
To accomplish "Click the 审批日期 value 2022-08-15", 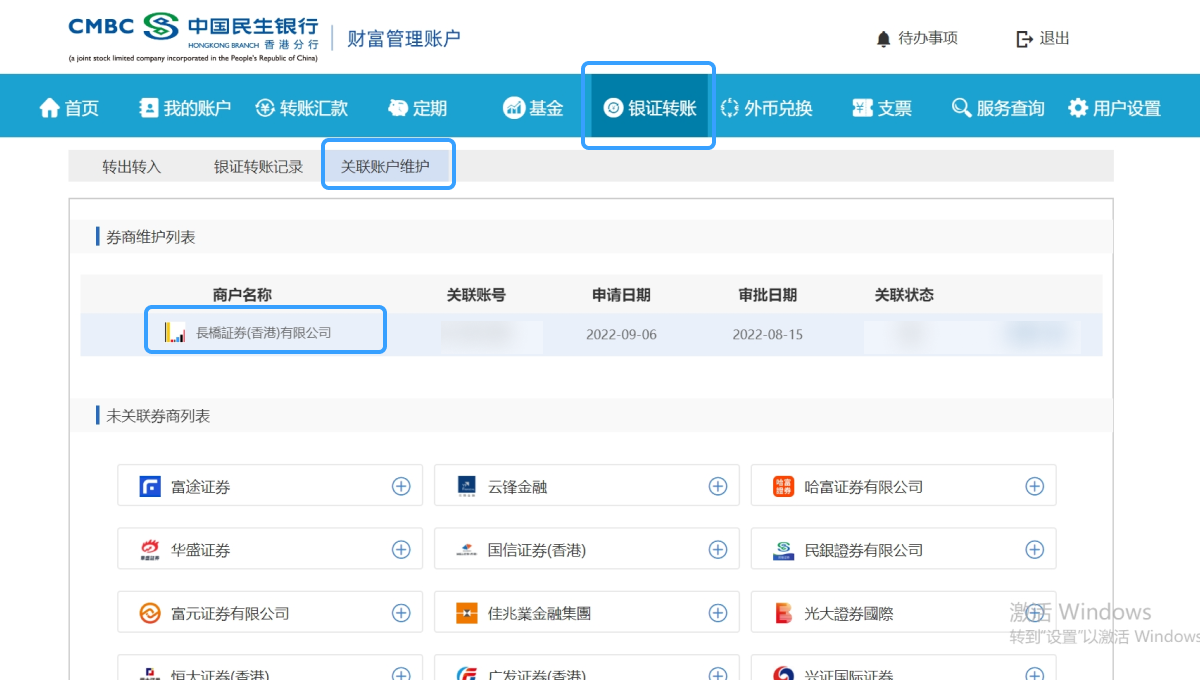I will (x=768, y=334).
